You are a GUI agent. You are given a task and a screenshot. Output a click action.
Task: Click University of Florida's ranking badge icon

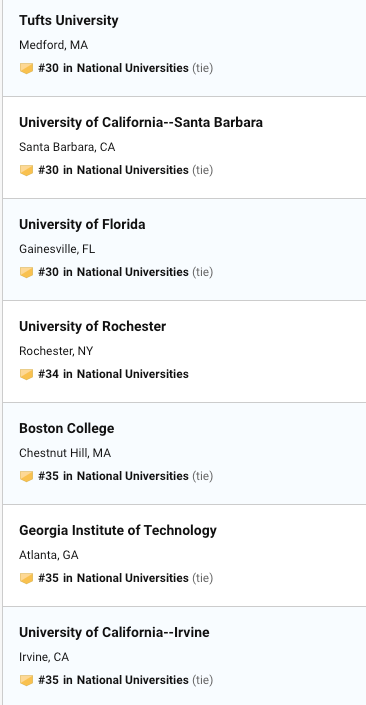click(x=27, y=272)
